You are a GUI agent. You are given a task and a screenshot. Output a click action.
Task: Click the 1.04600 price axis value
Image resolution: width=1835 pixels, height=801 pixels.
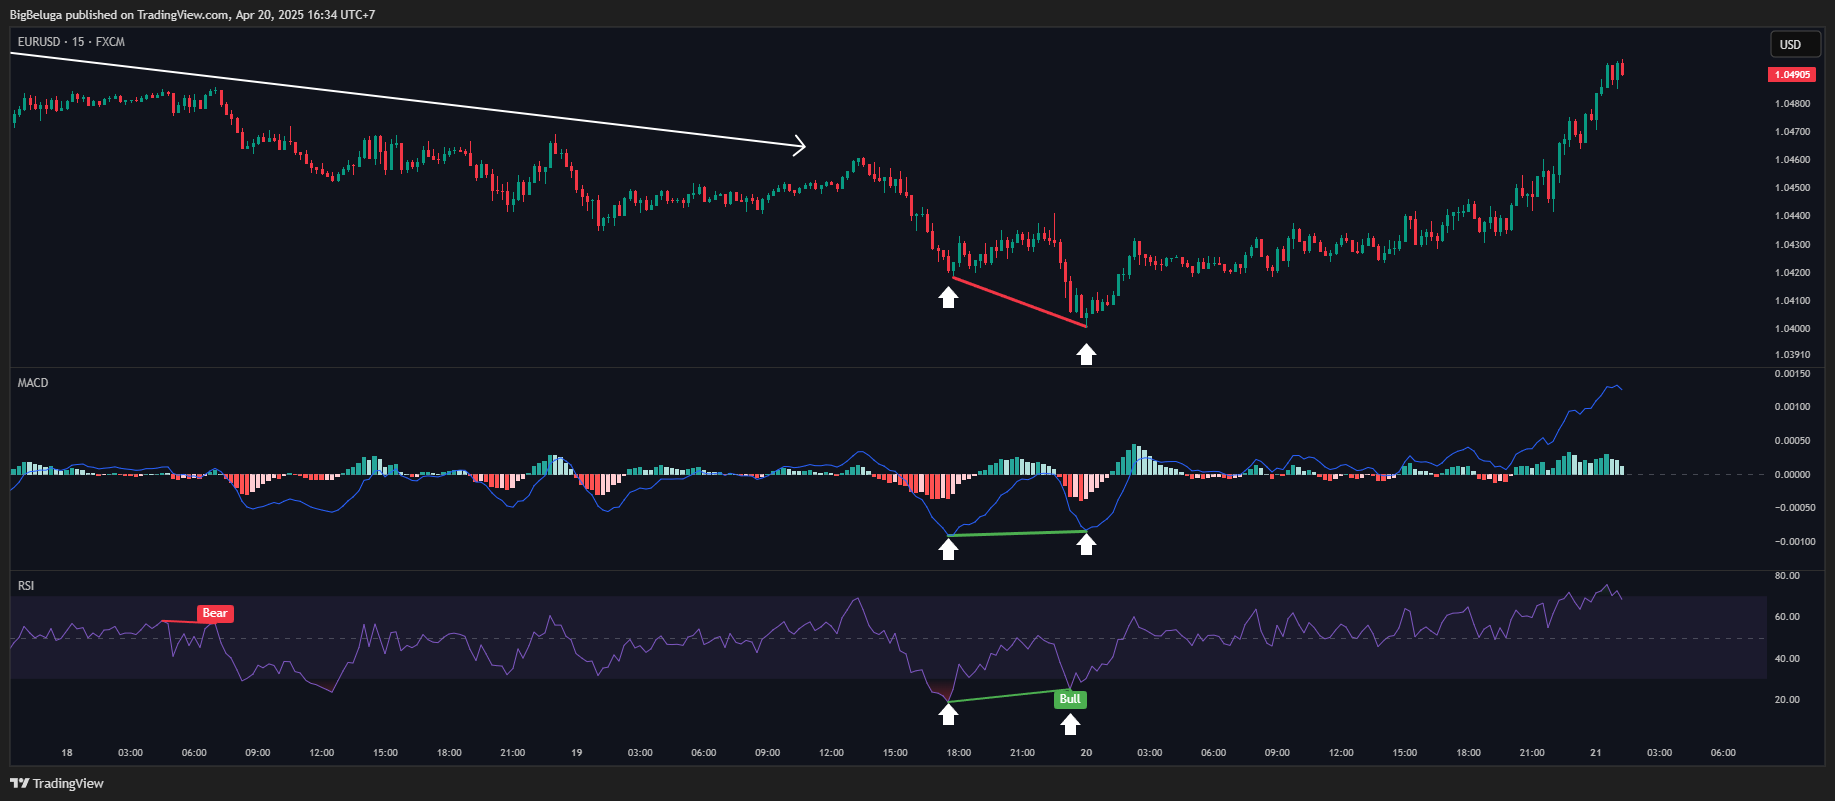1792,159
